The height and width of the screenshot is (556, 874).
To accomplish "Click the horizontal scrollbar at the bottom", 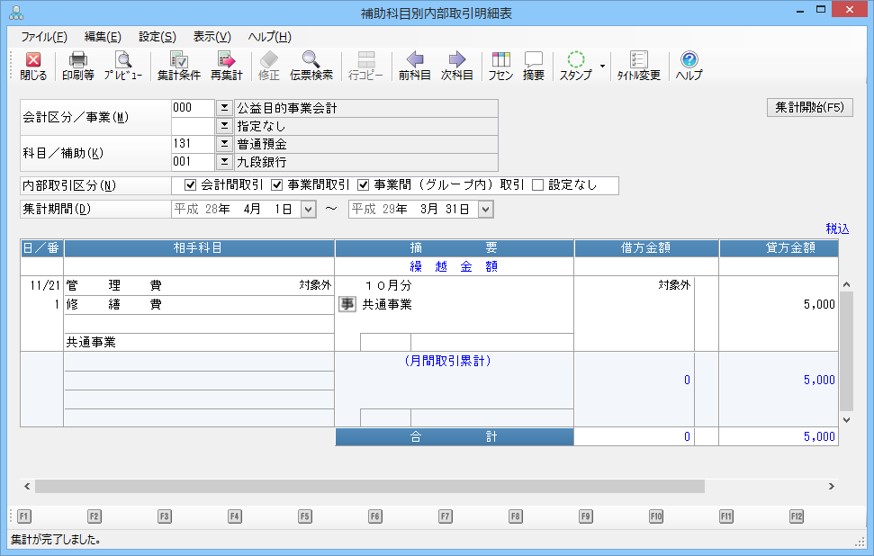I will 370,486.
